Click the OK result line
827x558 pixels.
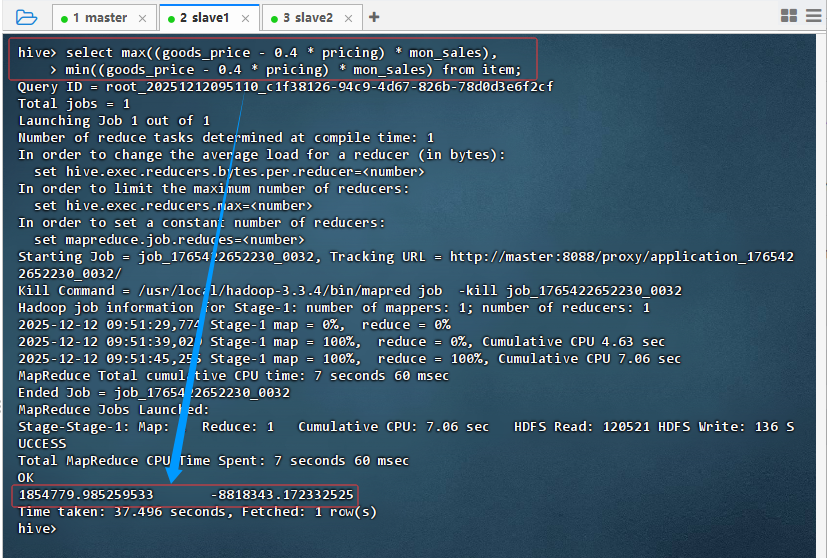(26, 477)
